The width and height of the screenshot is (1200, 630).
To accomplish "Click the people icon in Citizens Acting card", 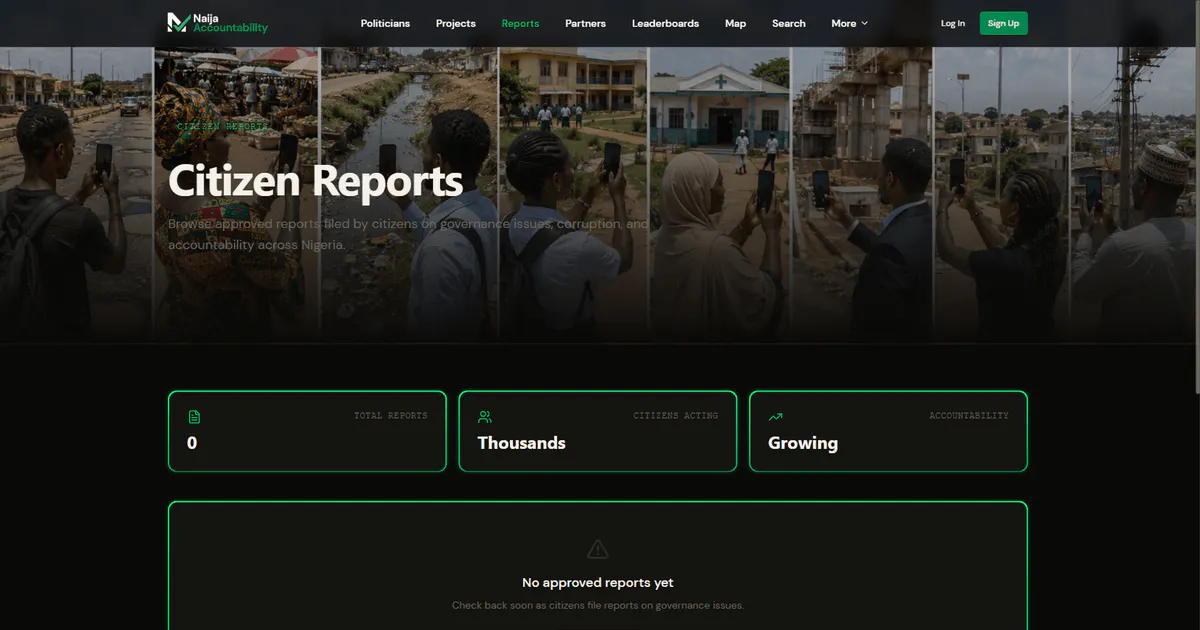I will pyautogui.click(x=485, y=417).
